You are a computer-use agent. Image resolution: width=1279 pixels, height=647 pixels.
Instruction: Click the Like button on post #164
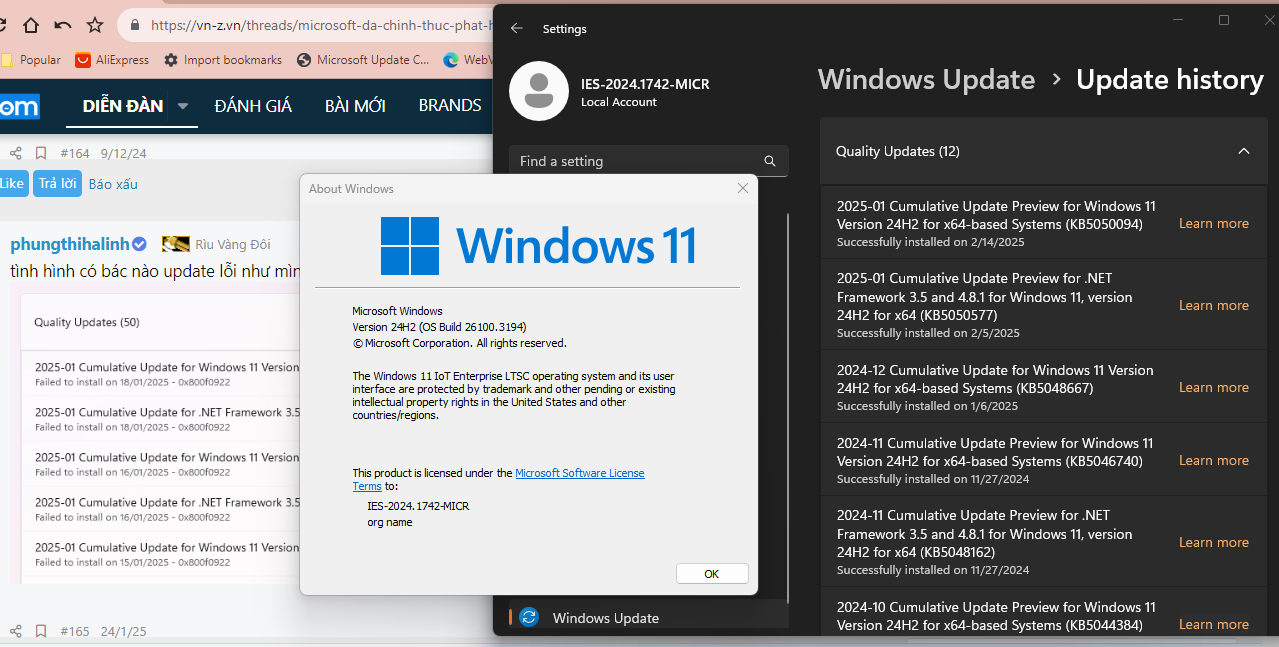pos(12,184)
